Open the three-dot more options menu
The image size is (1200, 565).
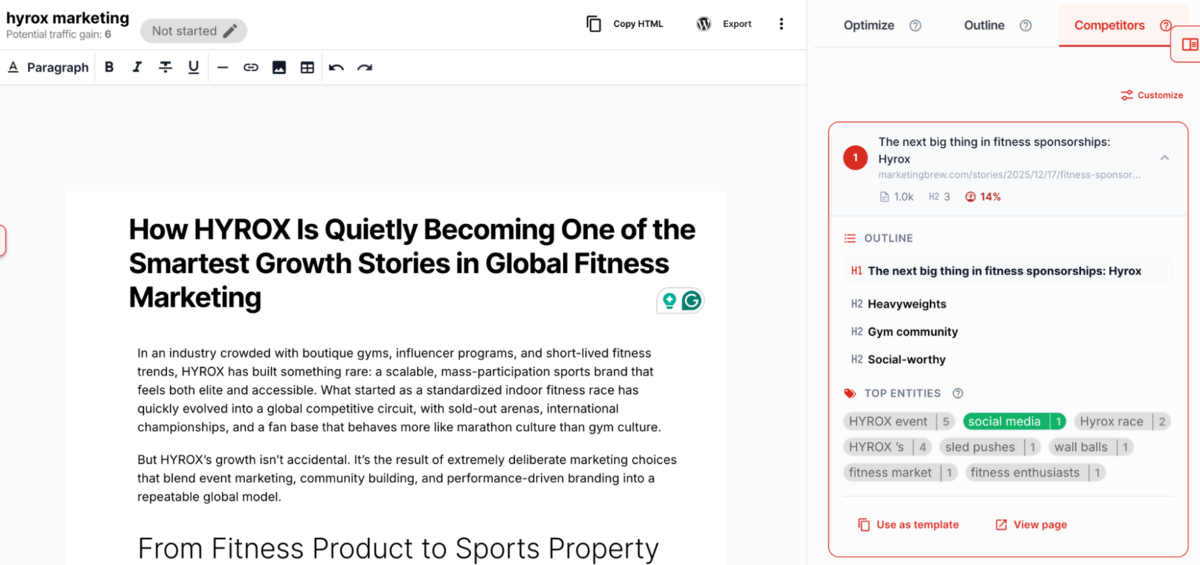point(781,24)
